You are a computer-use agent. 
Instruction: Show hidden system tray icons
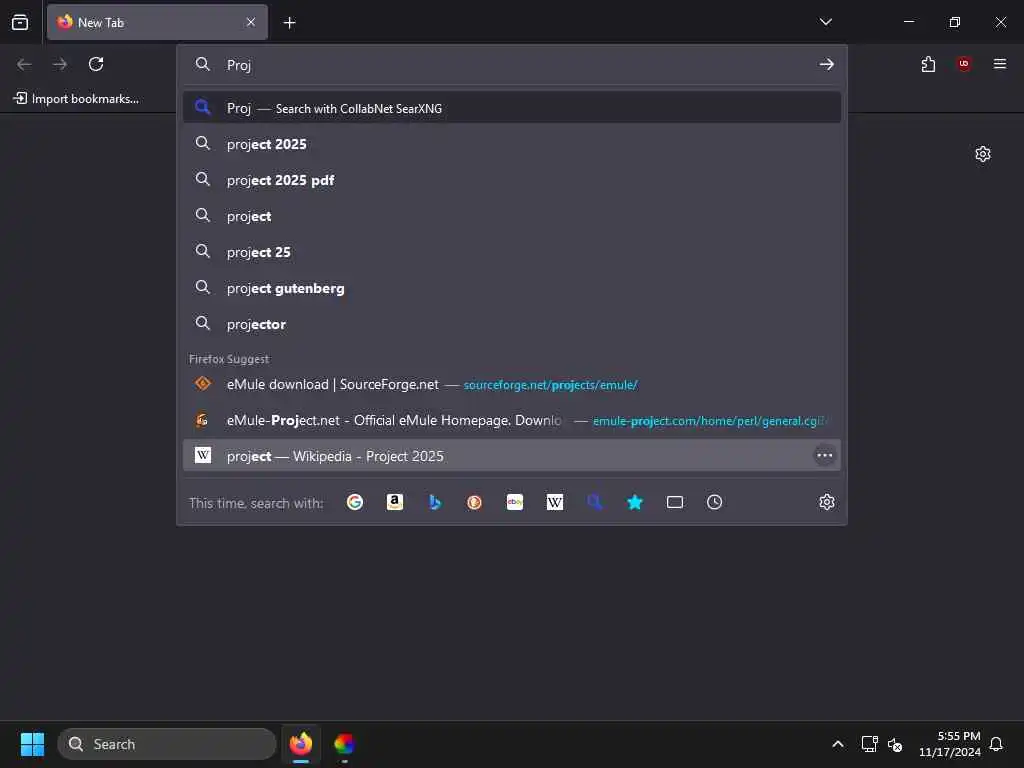(x=837, y=744)
